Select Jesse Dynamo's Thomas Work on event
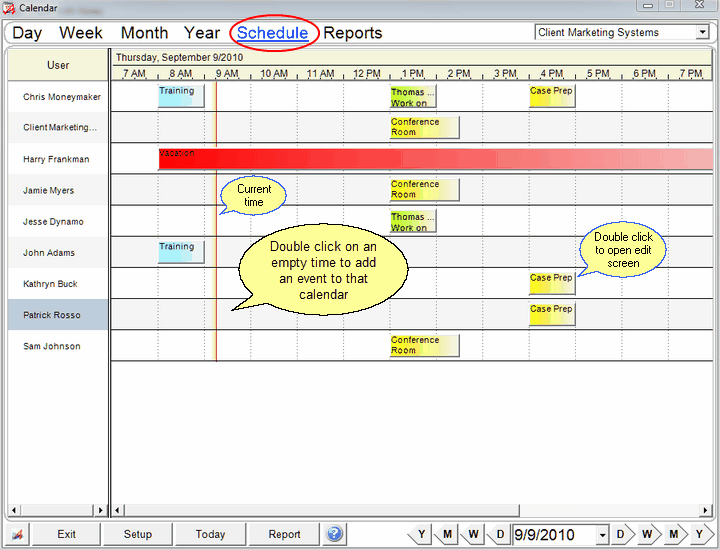This screenshot has height=550, width=720. click(413, 221)
